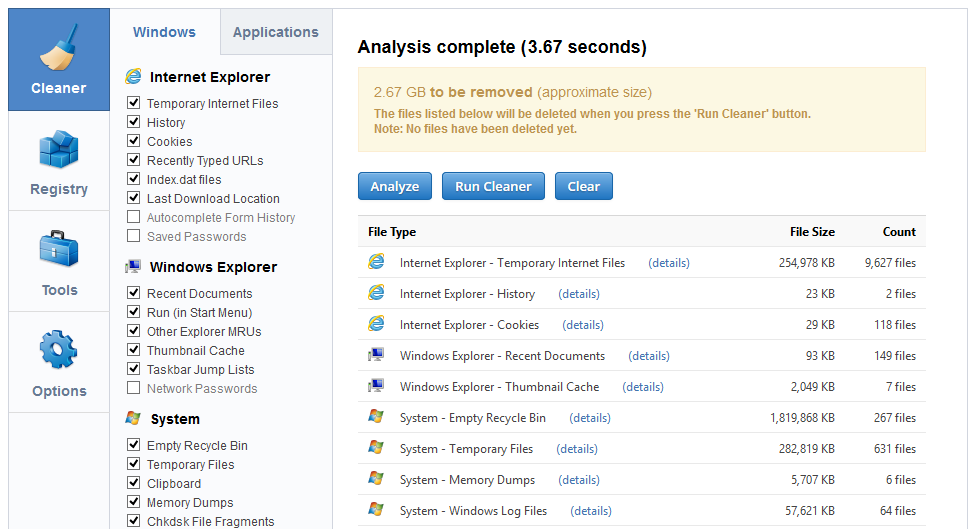The width and height of the screenshot is (977, 529).
Task: Open details for Internet Explorer History
Action: (x=579, y=294)
